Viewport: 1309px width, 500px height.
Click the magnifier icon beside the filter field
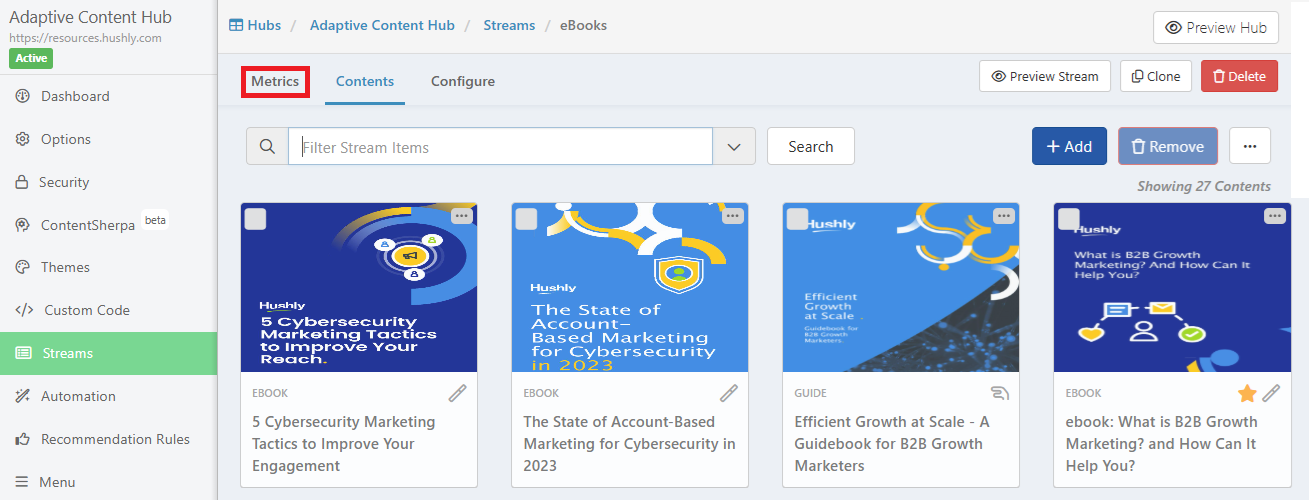pyautogui.click(x=267, y=146)
